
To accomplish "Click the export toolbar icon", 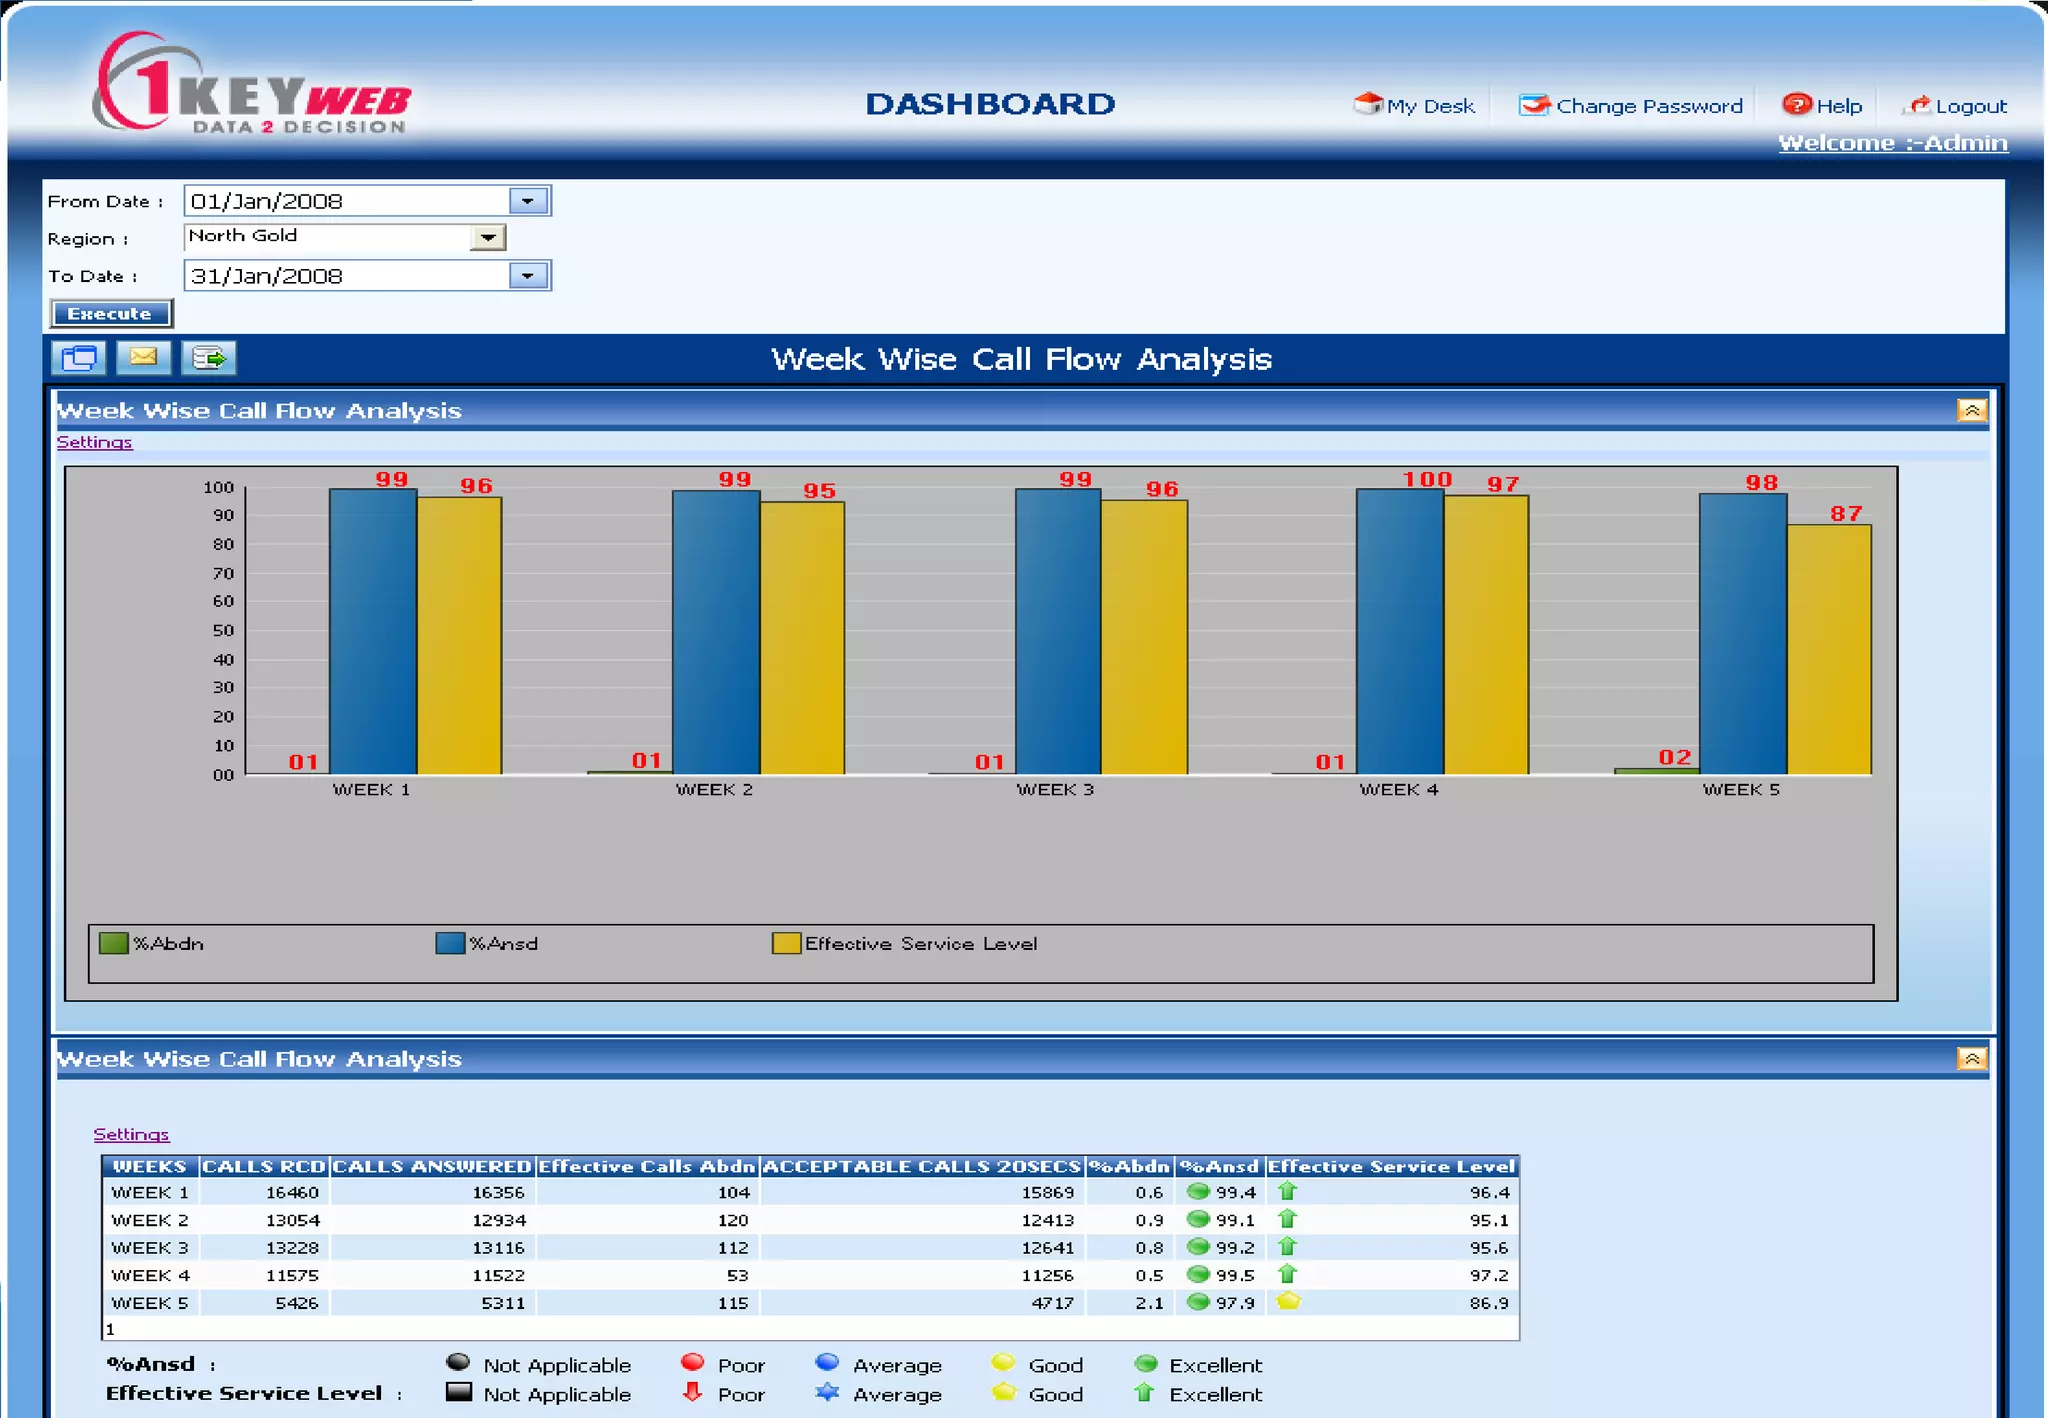I will tap(208, 358).
